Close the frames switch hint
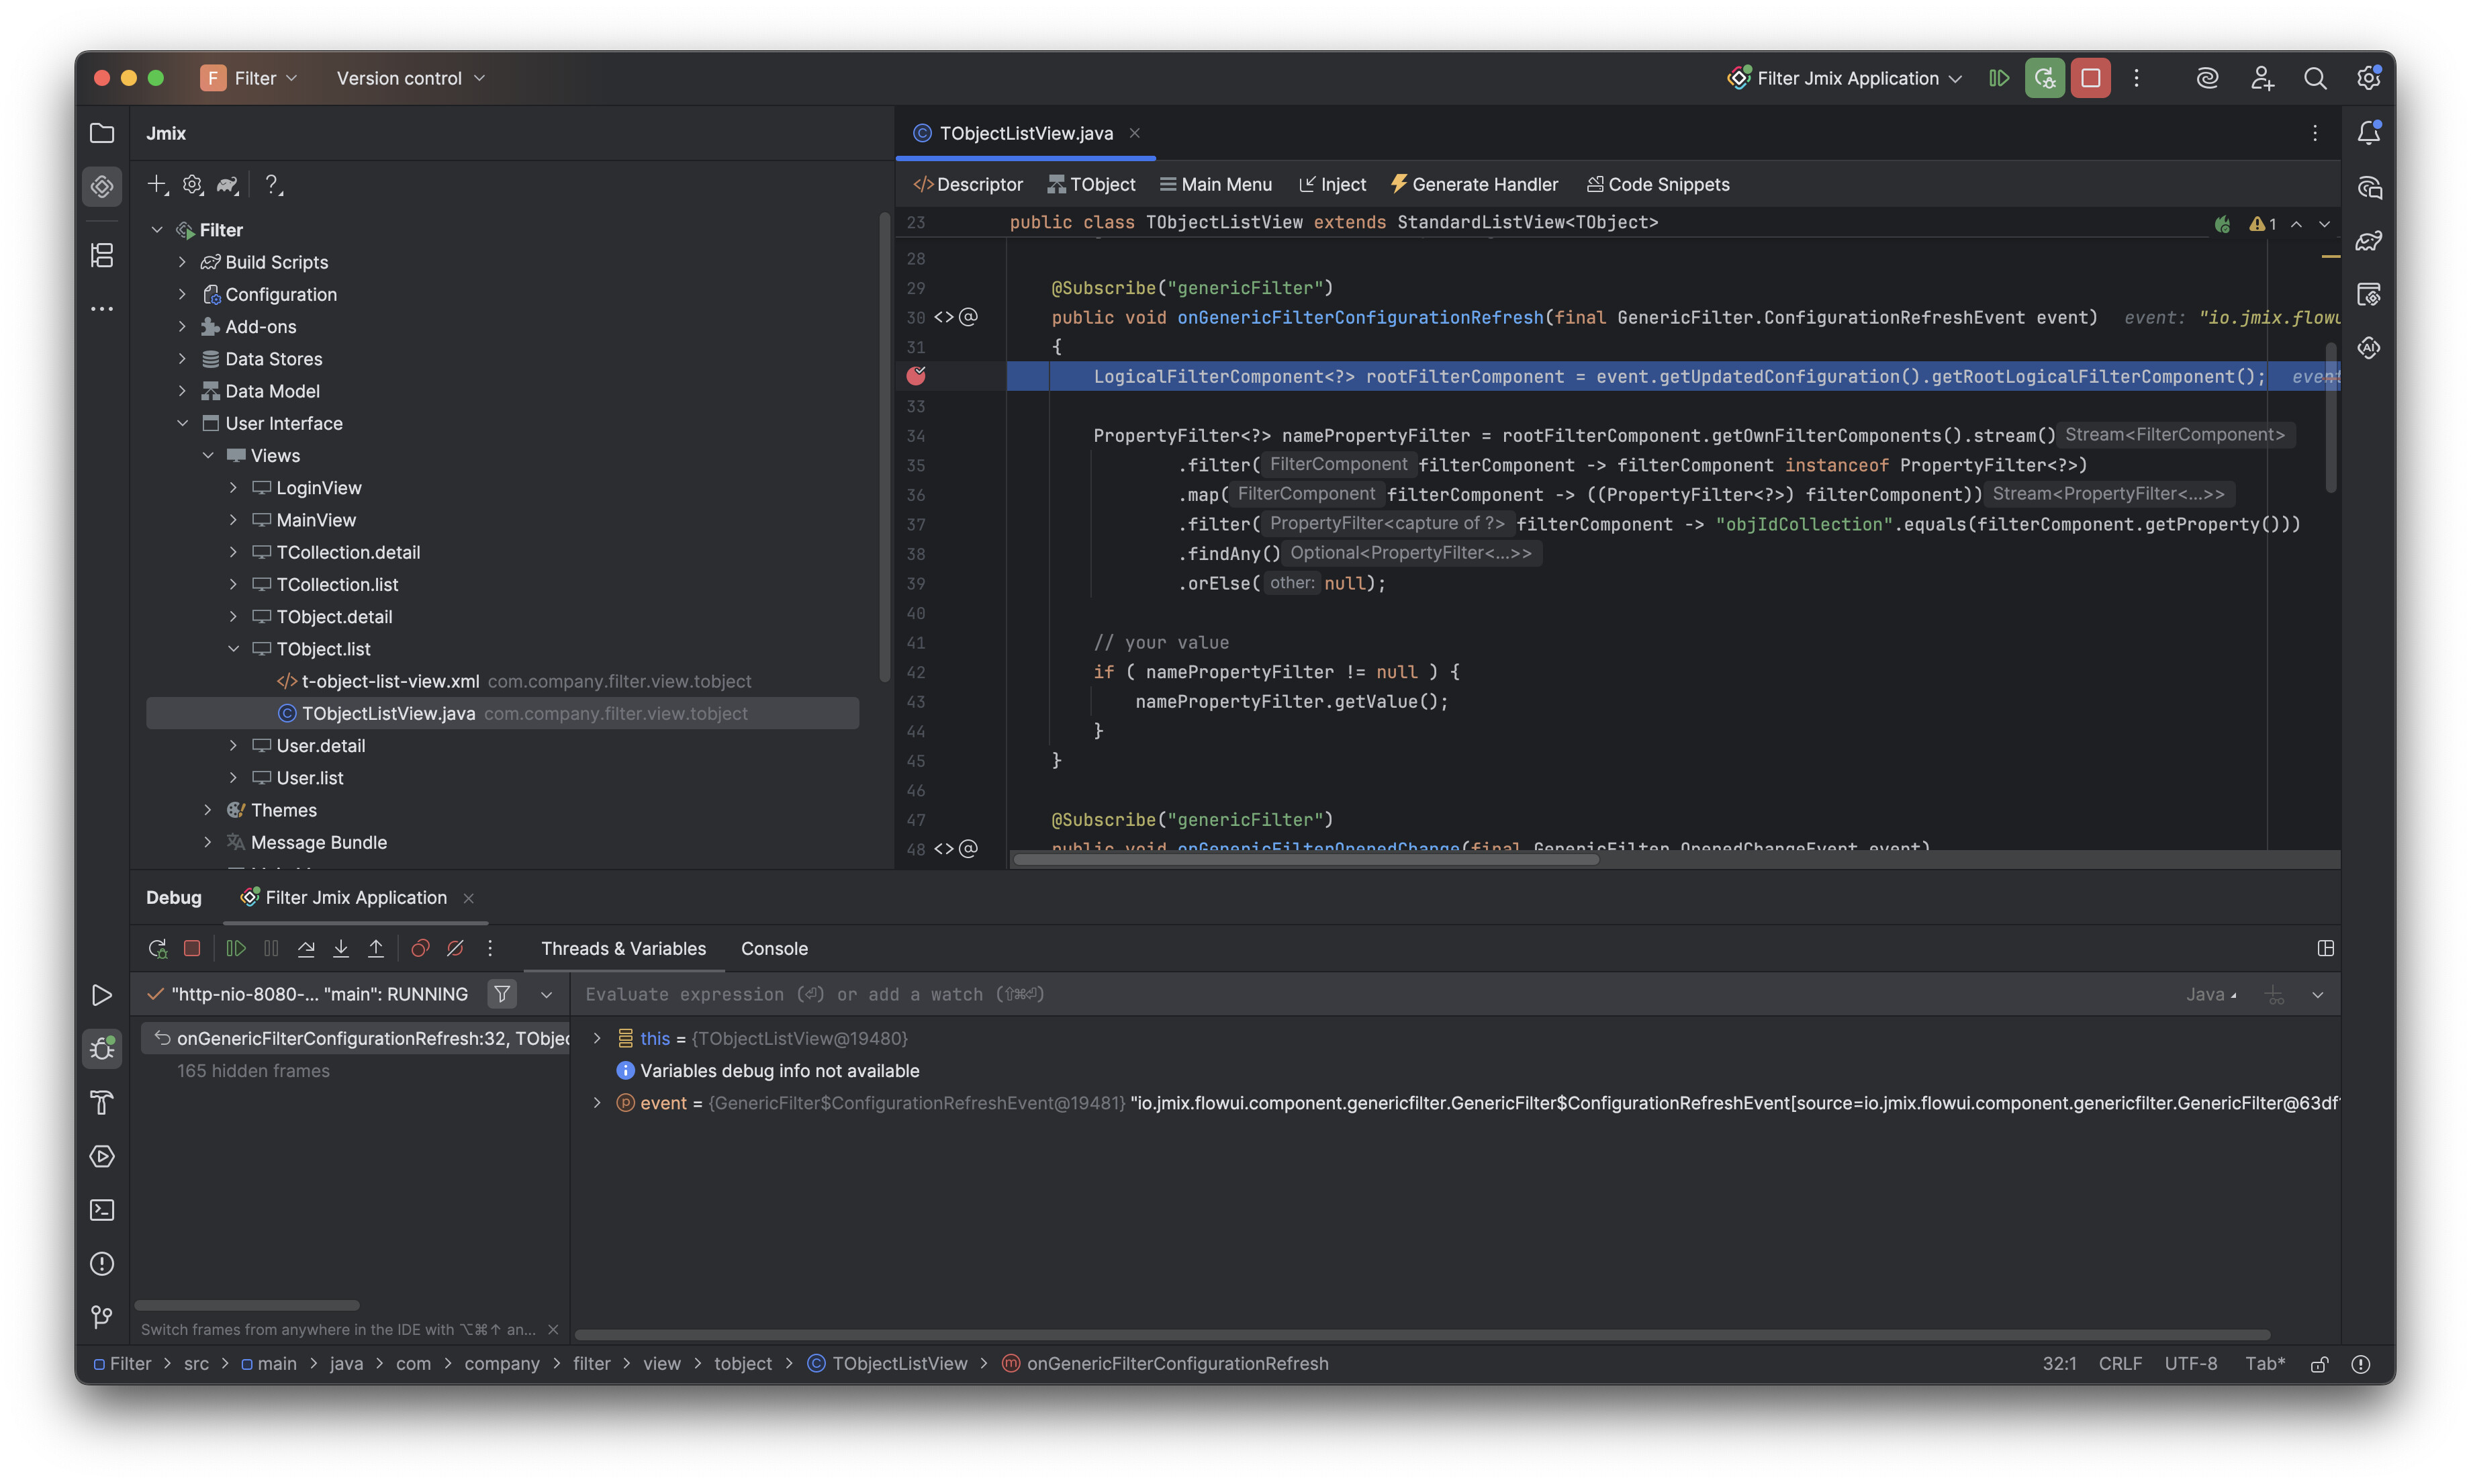Image resolution: width=2471 pixels, height=1484 pixels. 553,1329
